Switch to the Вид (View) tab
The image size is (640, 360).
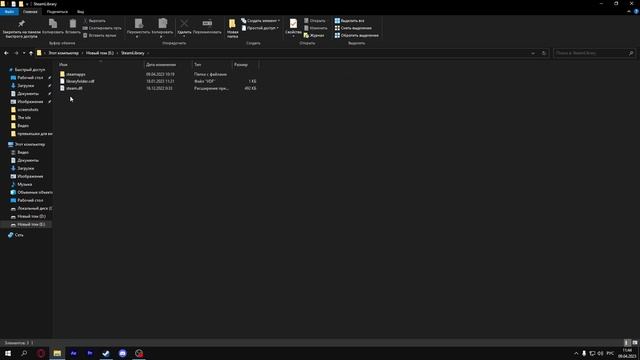[x=80, y=12]
